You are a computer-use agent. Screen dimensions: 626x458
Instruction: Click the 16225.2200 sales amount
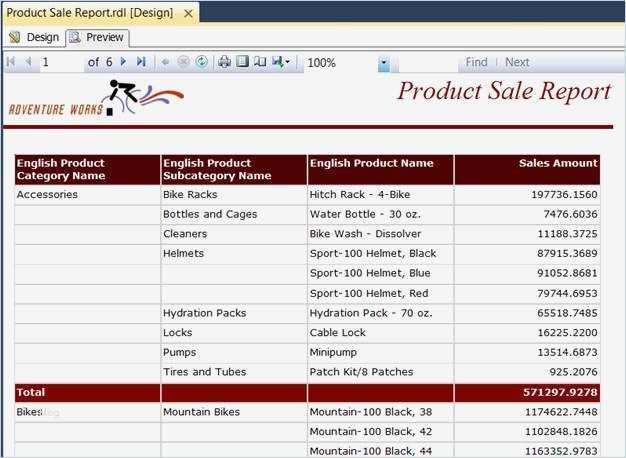567,333
